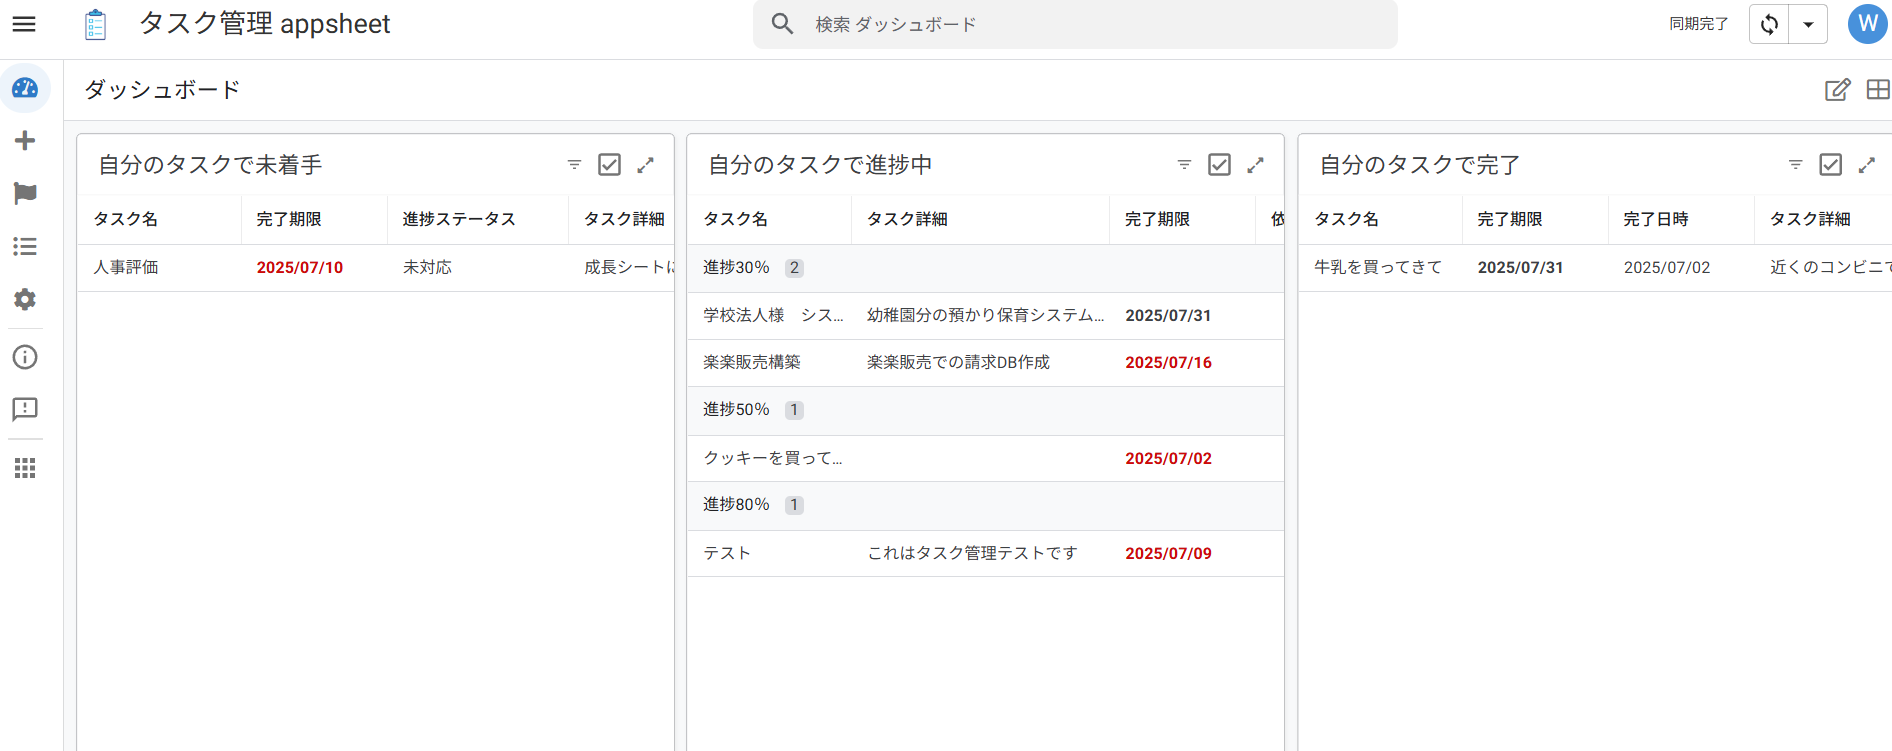
Task: Click the 検索 ダッシュボード search field
Action: point(1075,24)
